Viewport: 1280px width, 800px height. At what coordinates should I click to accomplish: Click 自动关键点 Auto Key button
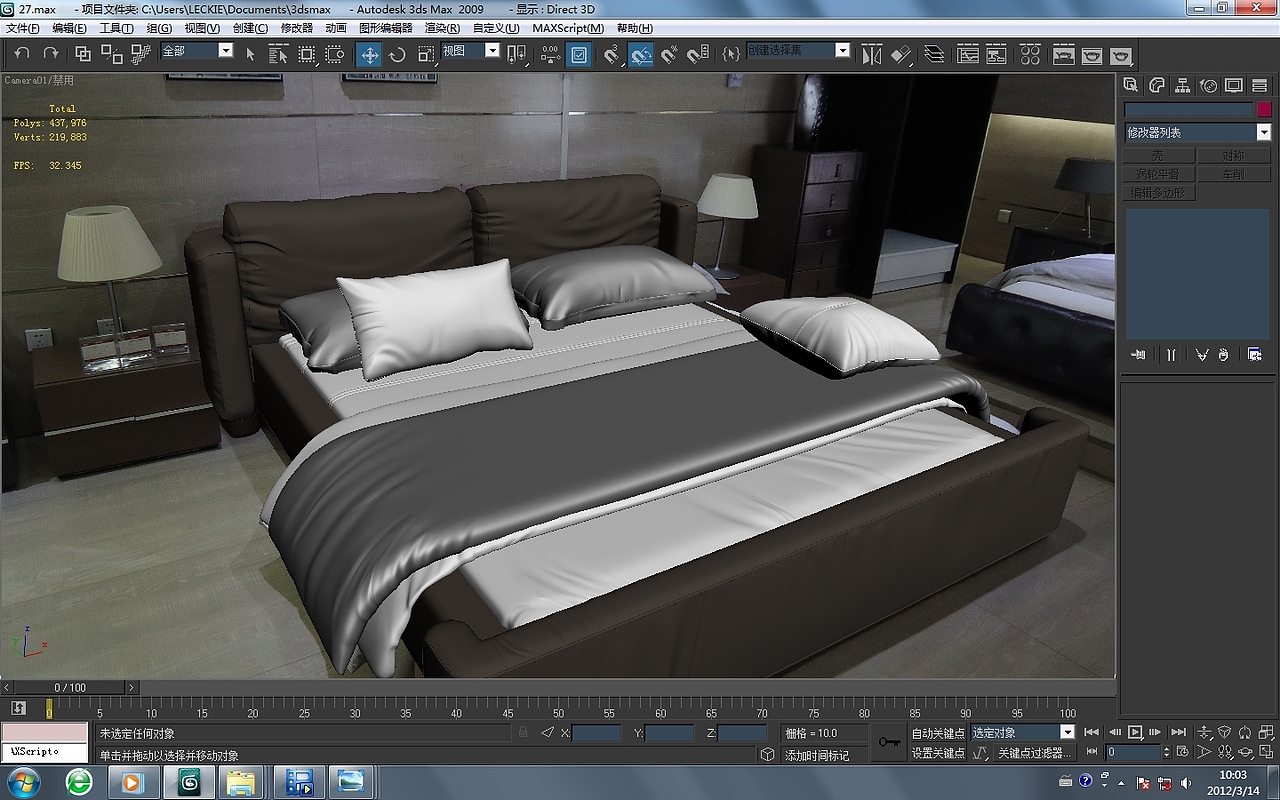tap(938, 733)
